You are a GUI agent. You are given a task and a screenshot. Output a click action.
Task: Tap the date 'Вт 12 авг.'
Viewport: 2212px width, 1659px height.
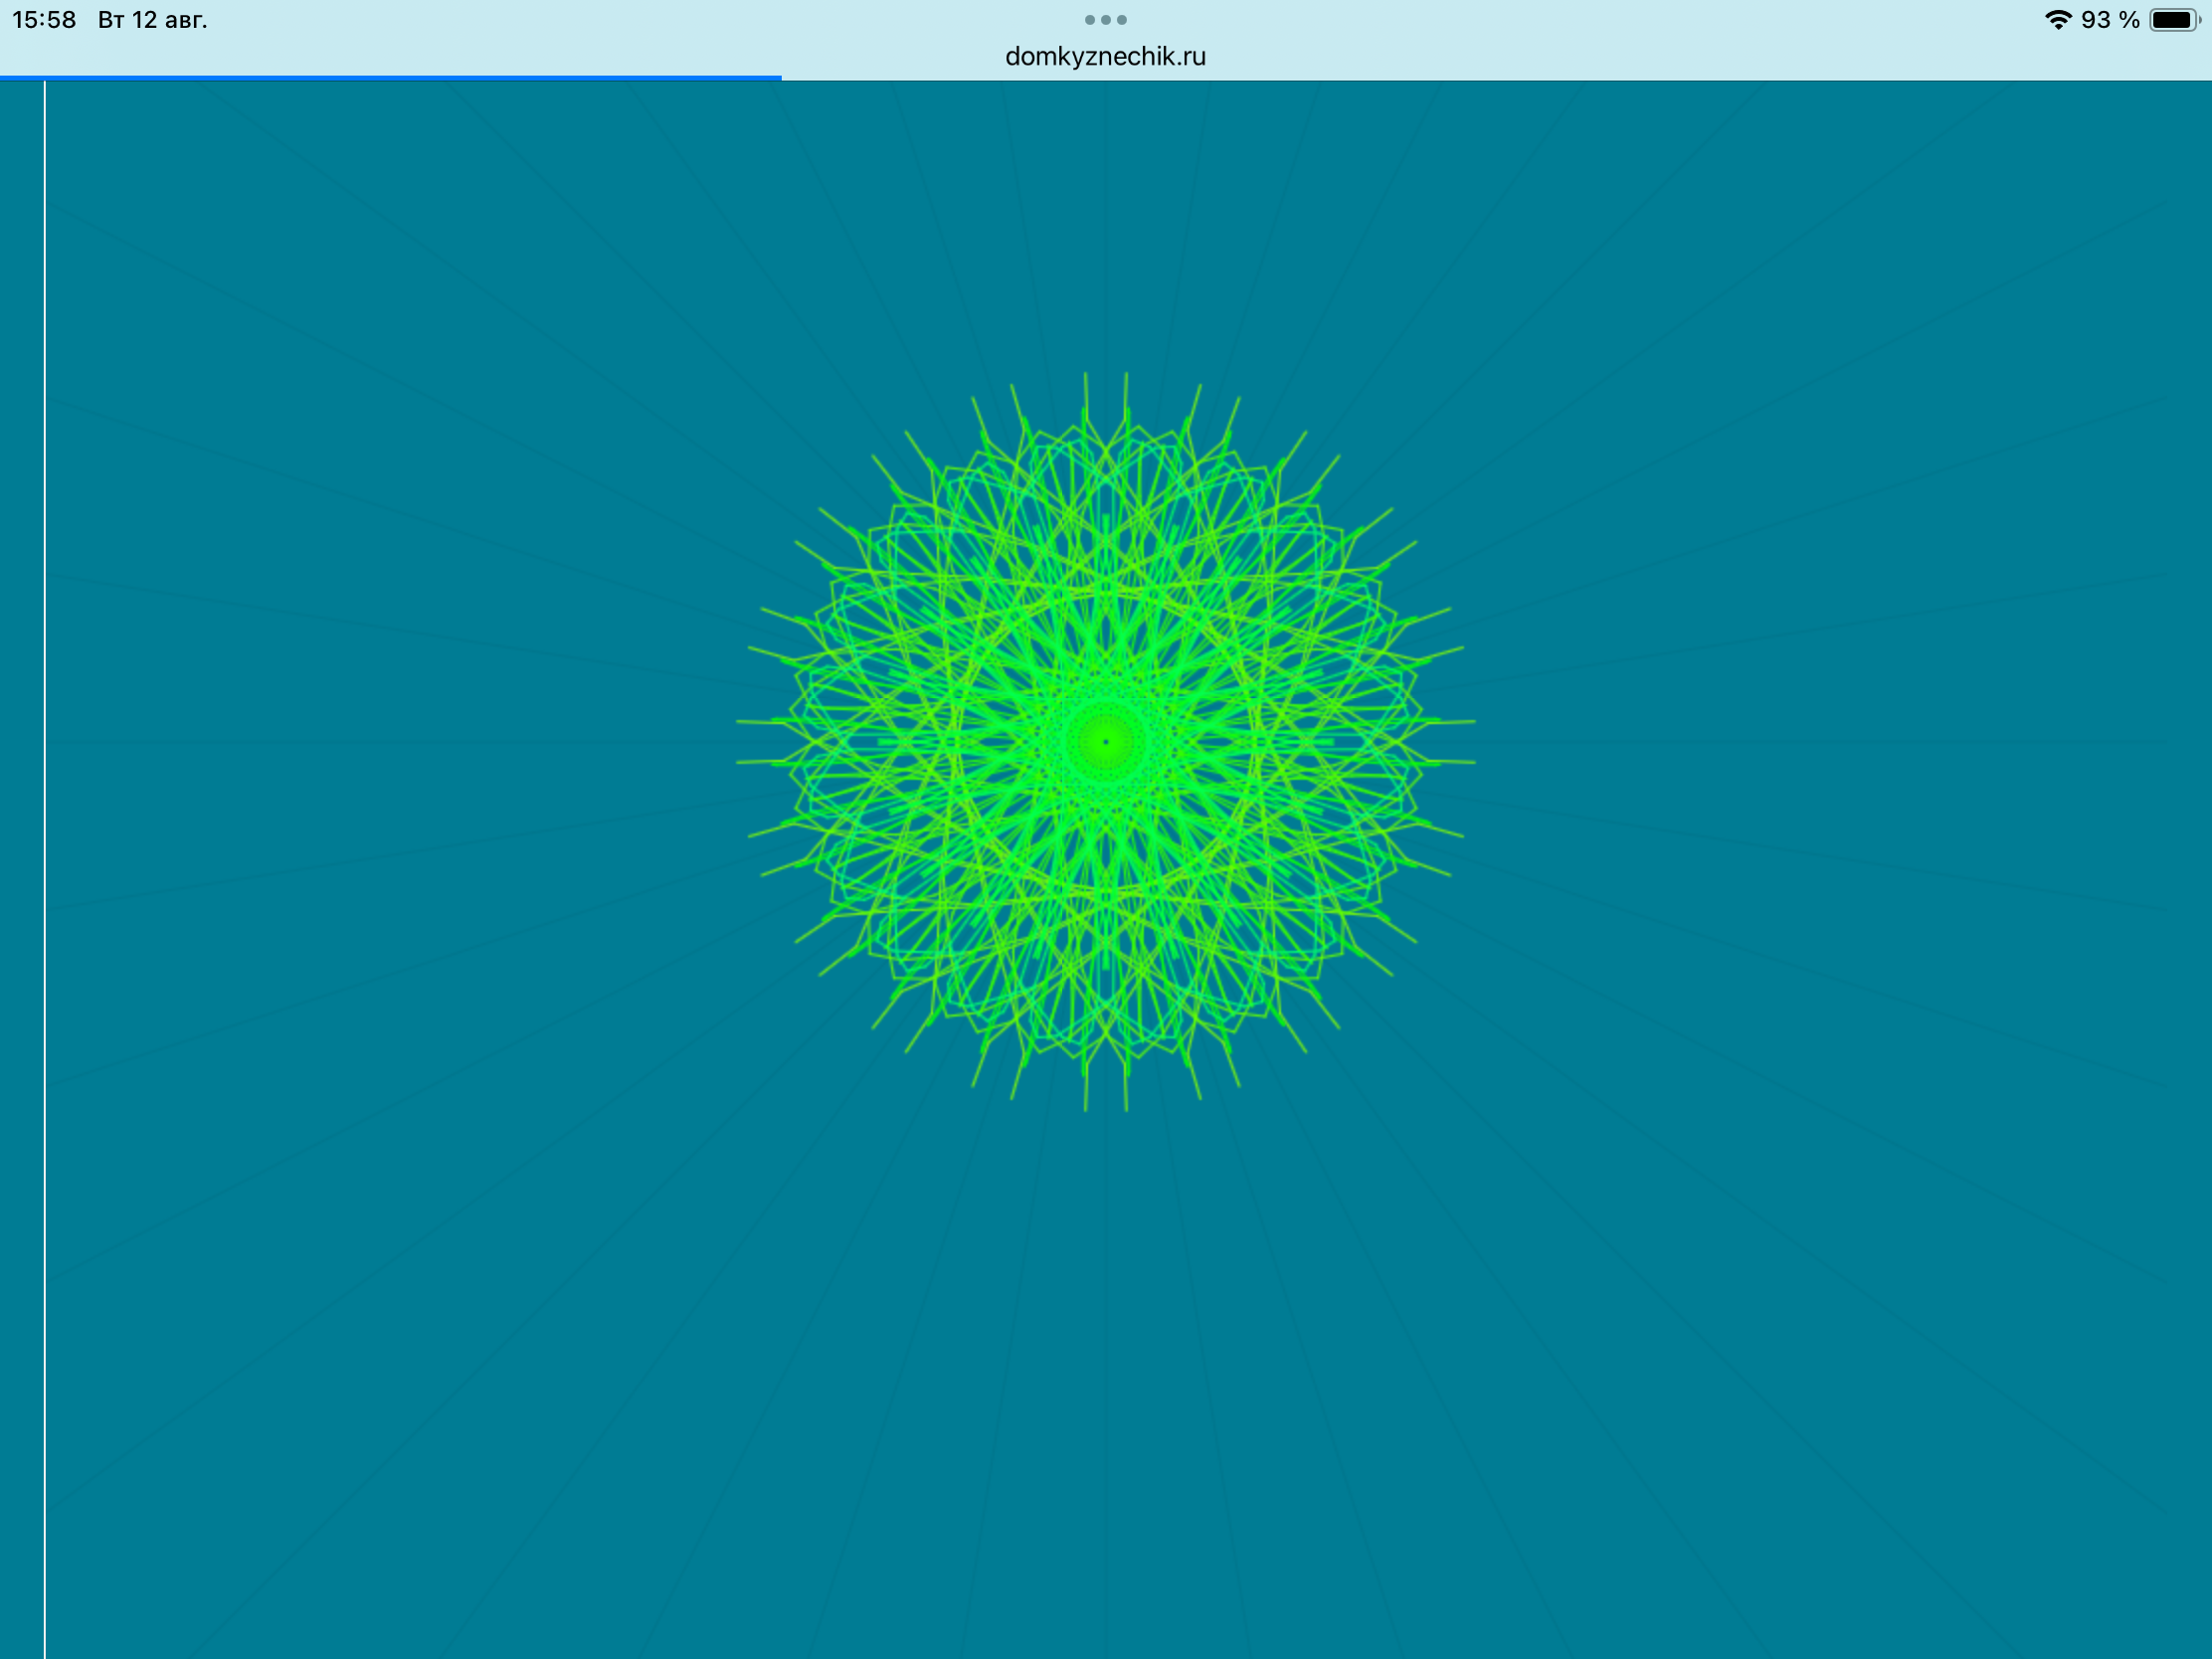[153, 20]
